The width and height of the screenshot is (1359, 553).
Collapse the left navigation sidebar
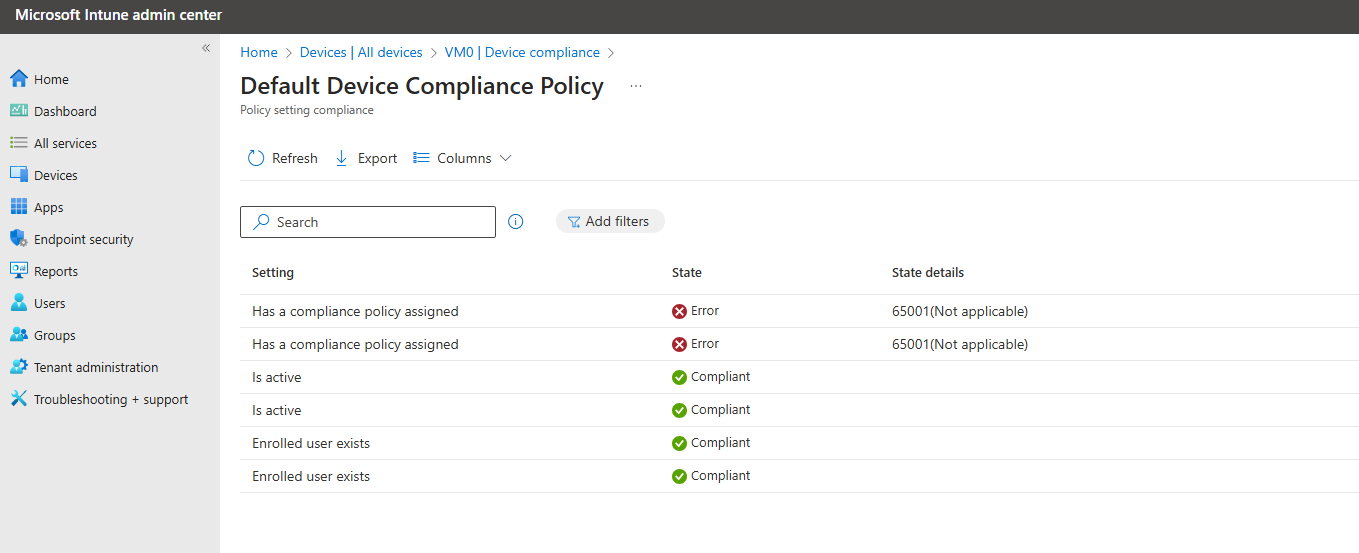tap(206, 48)
